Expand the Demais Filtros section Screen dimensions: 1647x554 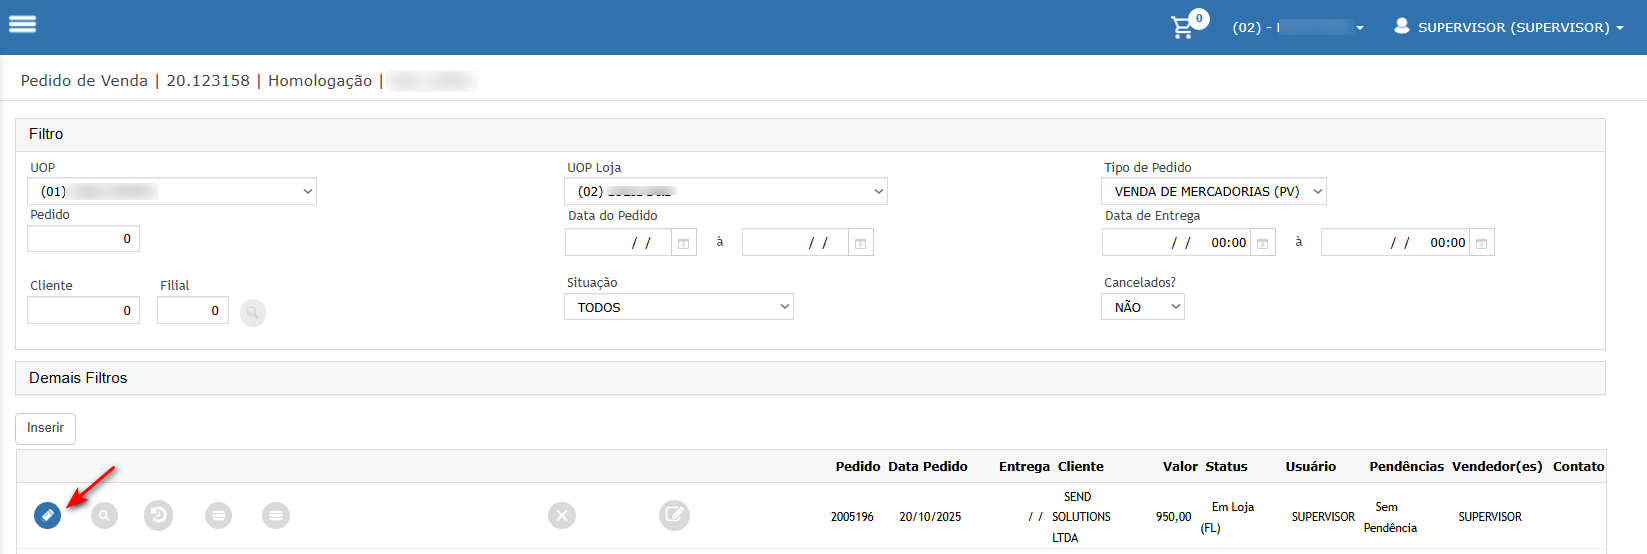click(78, 378)
